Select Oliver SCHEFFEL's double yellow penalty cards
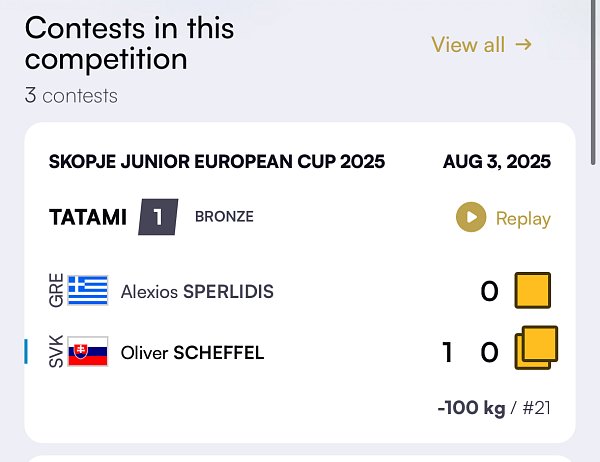This screenshot has width=600, height=462. (x=536, y=348)
